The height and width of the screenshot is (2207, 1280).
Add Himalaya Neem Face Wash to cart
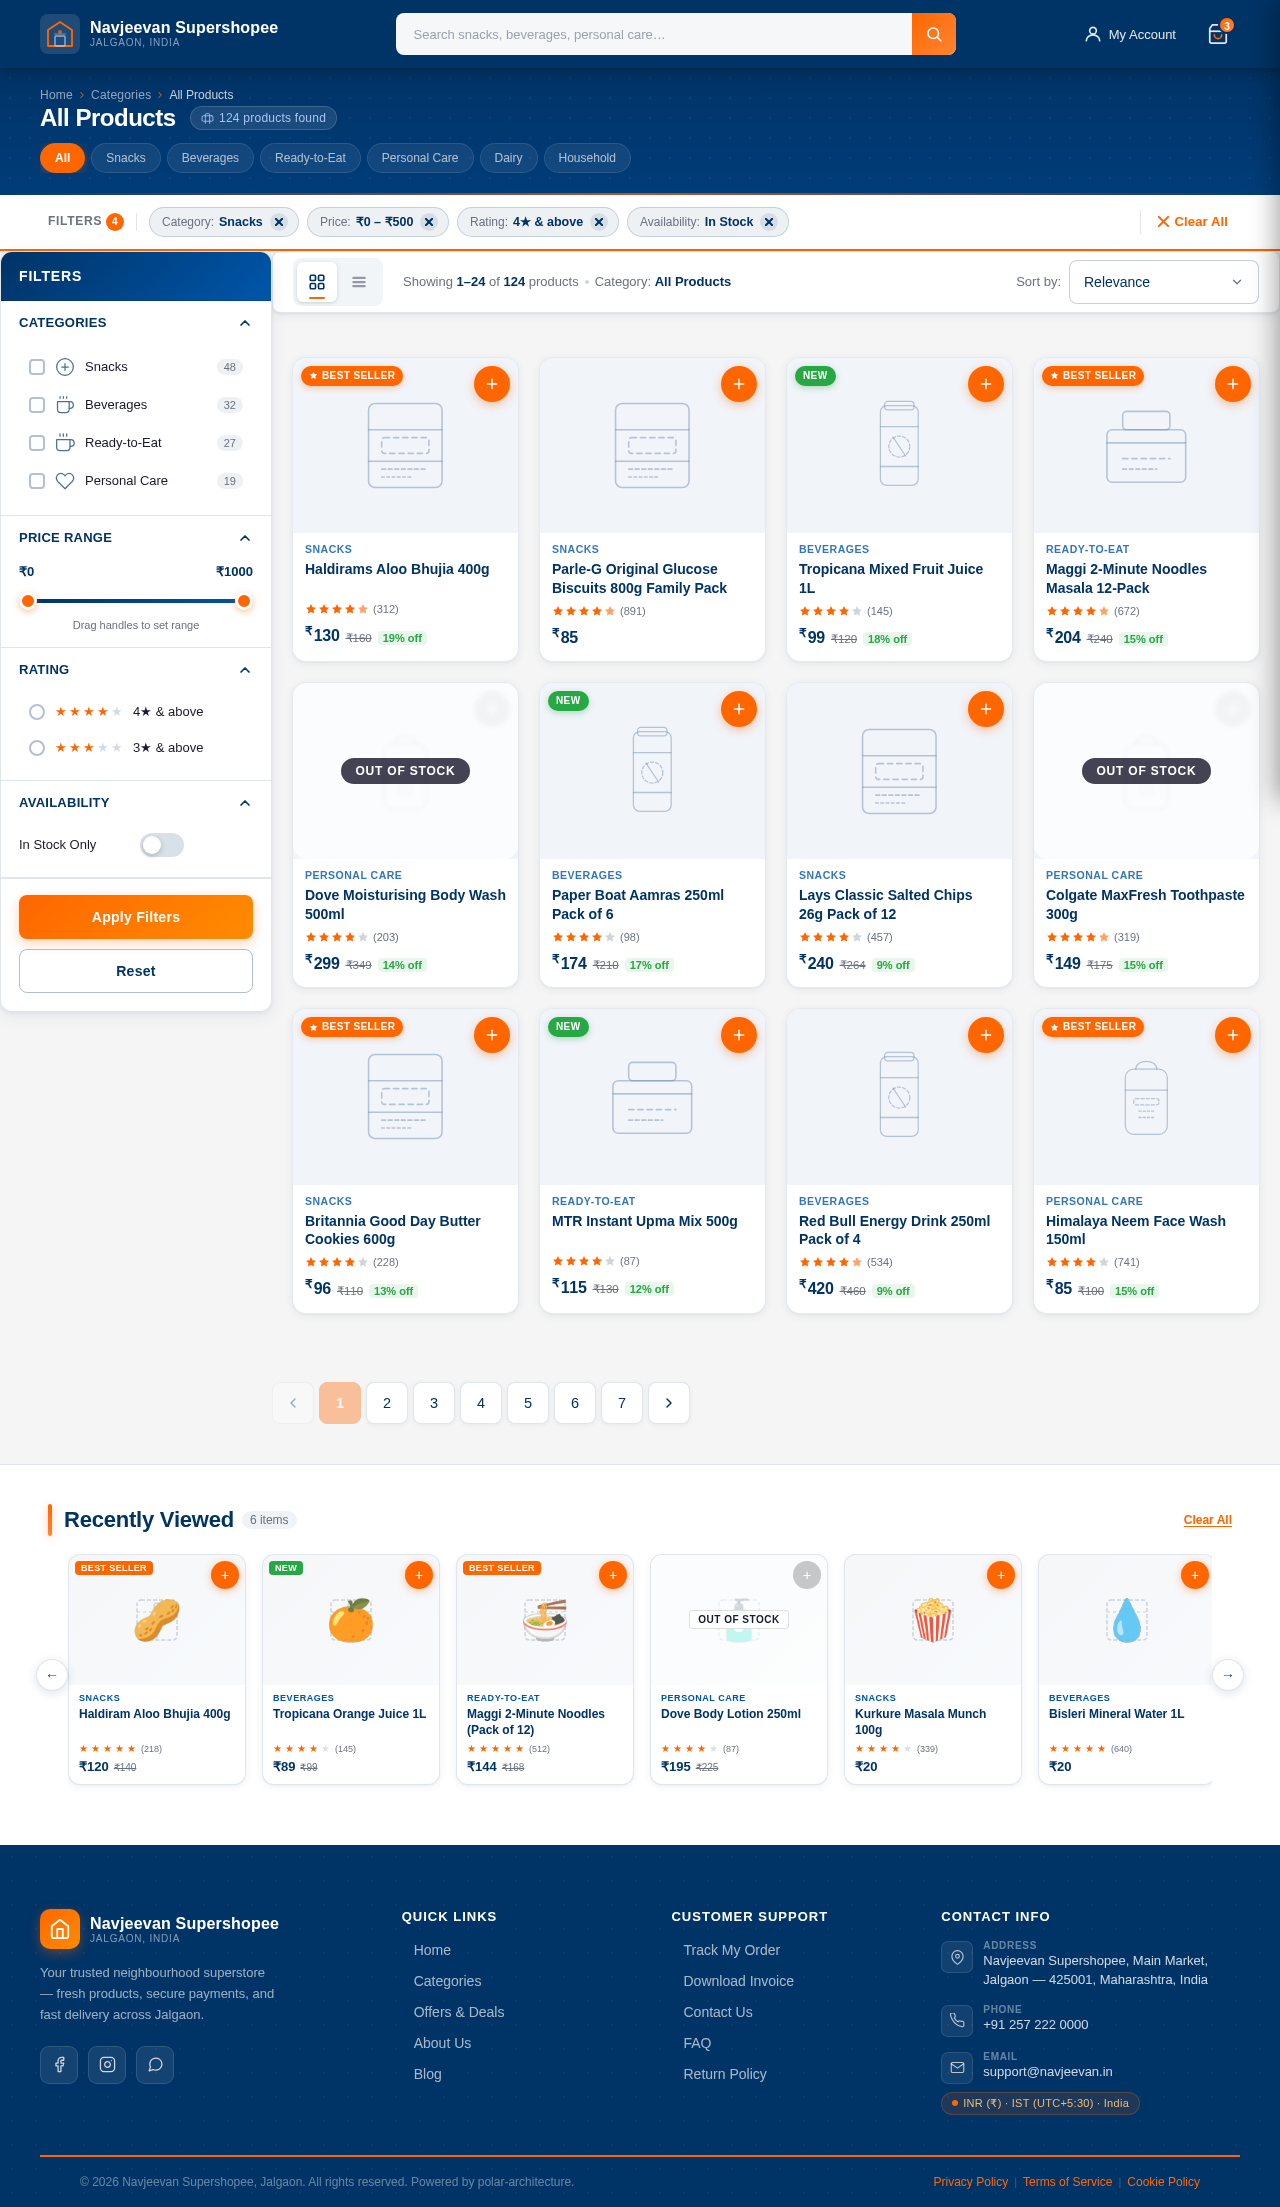1233,1035
